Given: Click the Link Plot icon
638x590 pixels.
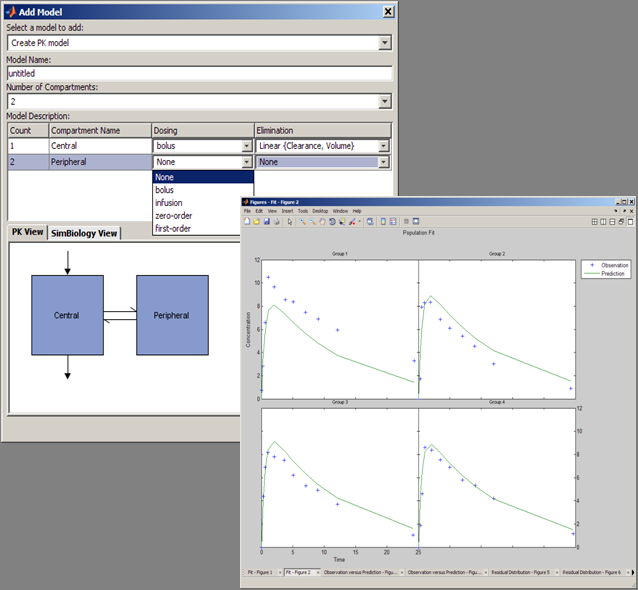Looking at the screenshot, I should (370, 221).
